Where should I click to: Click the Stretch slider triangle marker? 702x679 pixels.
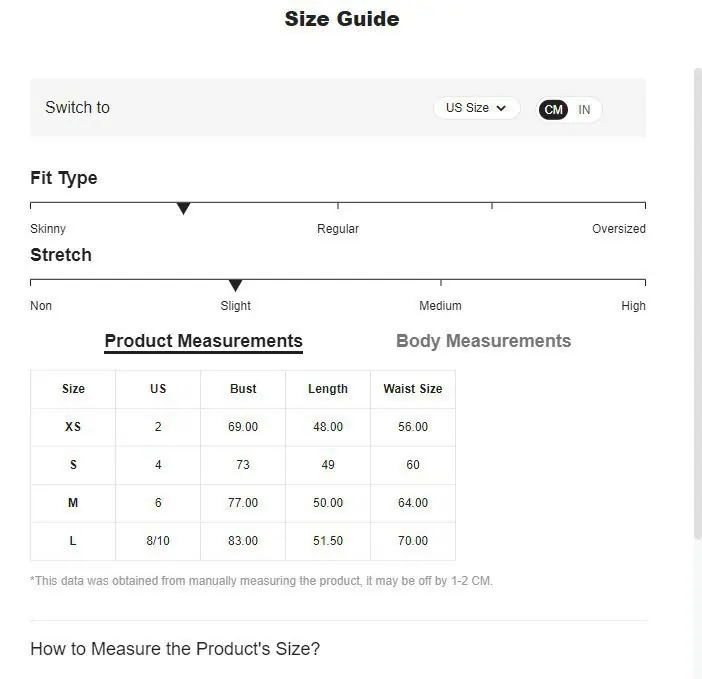[235, 285]
